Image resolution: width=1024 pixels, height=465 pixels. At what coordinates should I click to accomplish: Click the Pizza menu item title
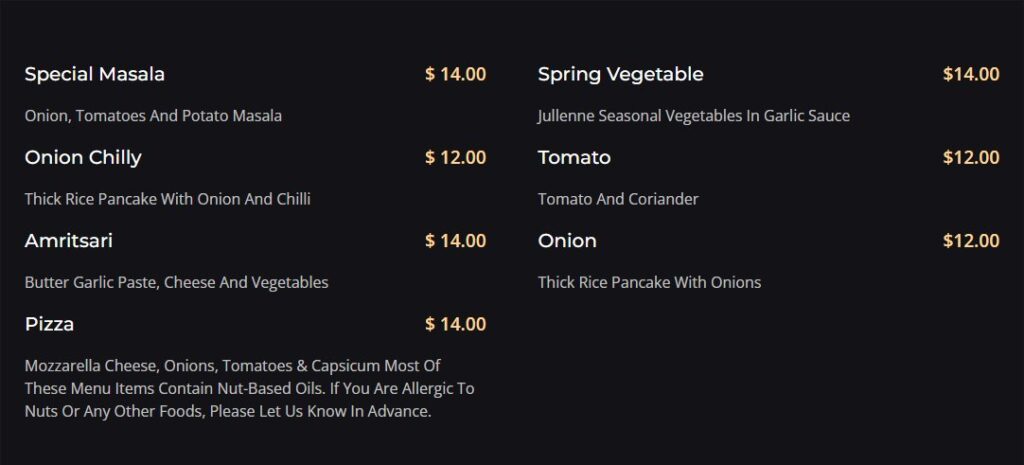(x=49, y=324)
